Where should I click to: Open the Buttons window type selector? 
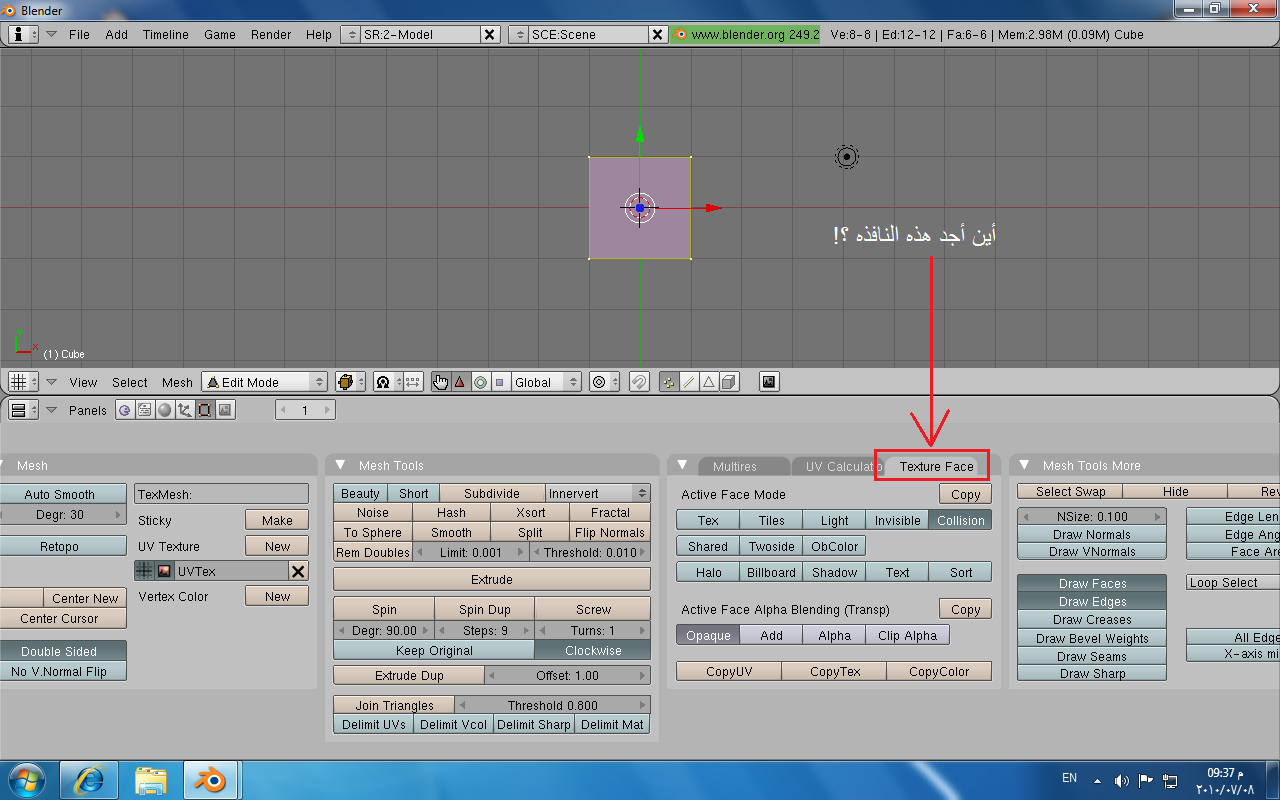point(23,410)
